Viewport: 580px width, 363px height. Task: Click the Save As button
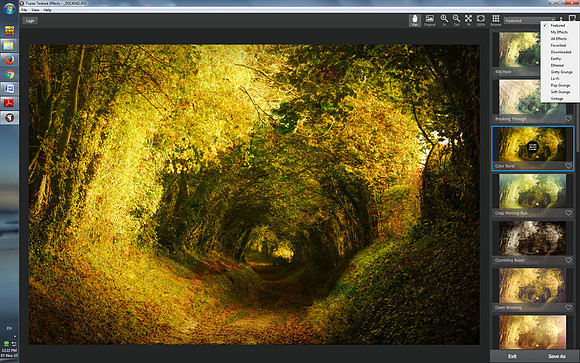[x=557, y=356]
